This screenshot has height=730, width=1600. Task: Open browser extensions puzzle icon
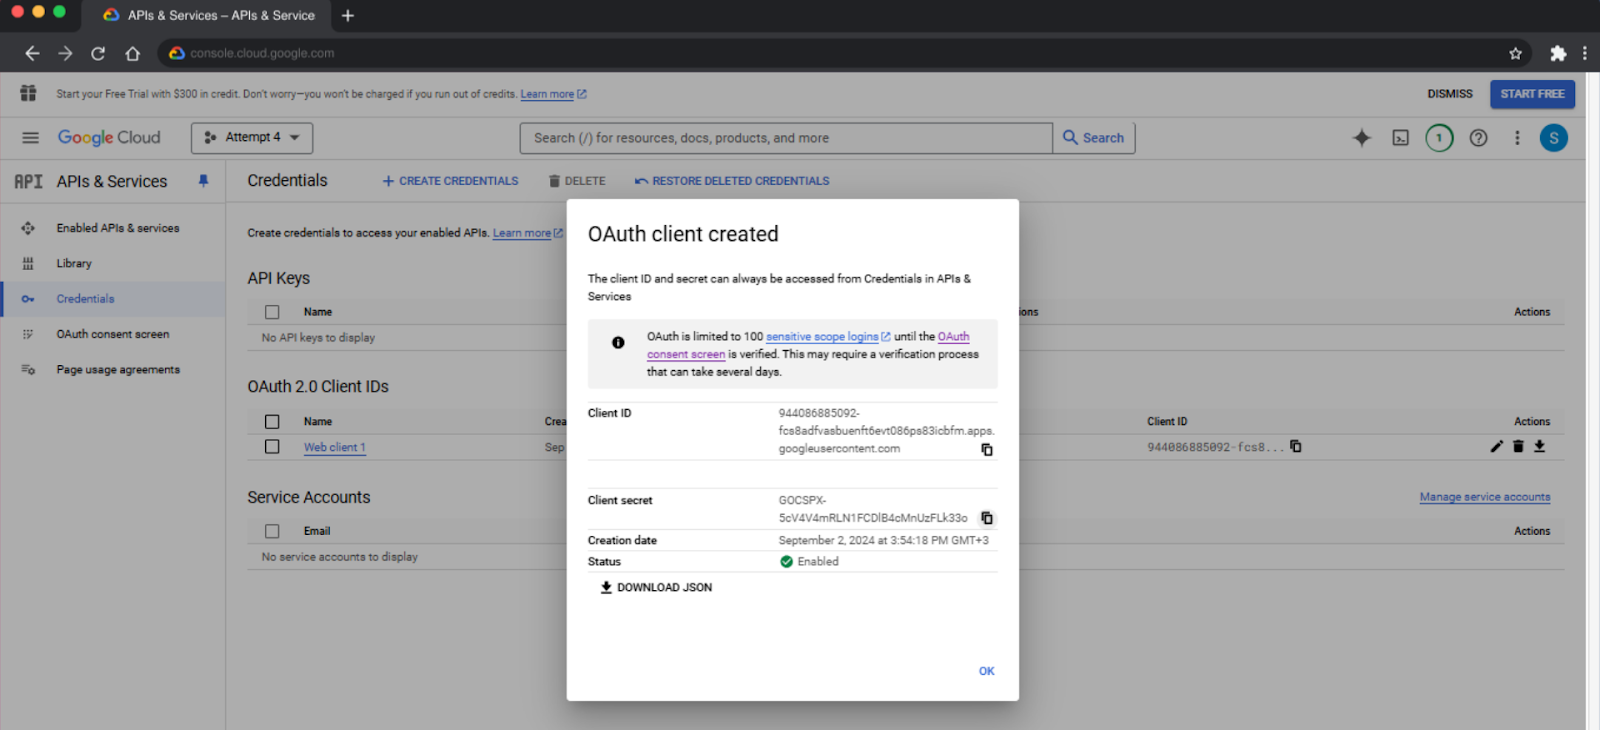(x=1557, y=53)
